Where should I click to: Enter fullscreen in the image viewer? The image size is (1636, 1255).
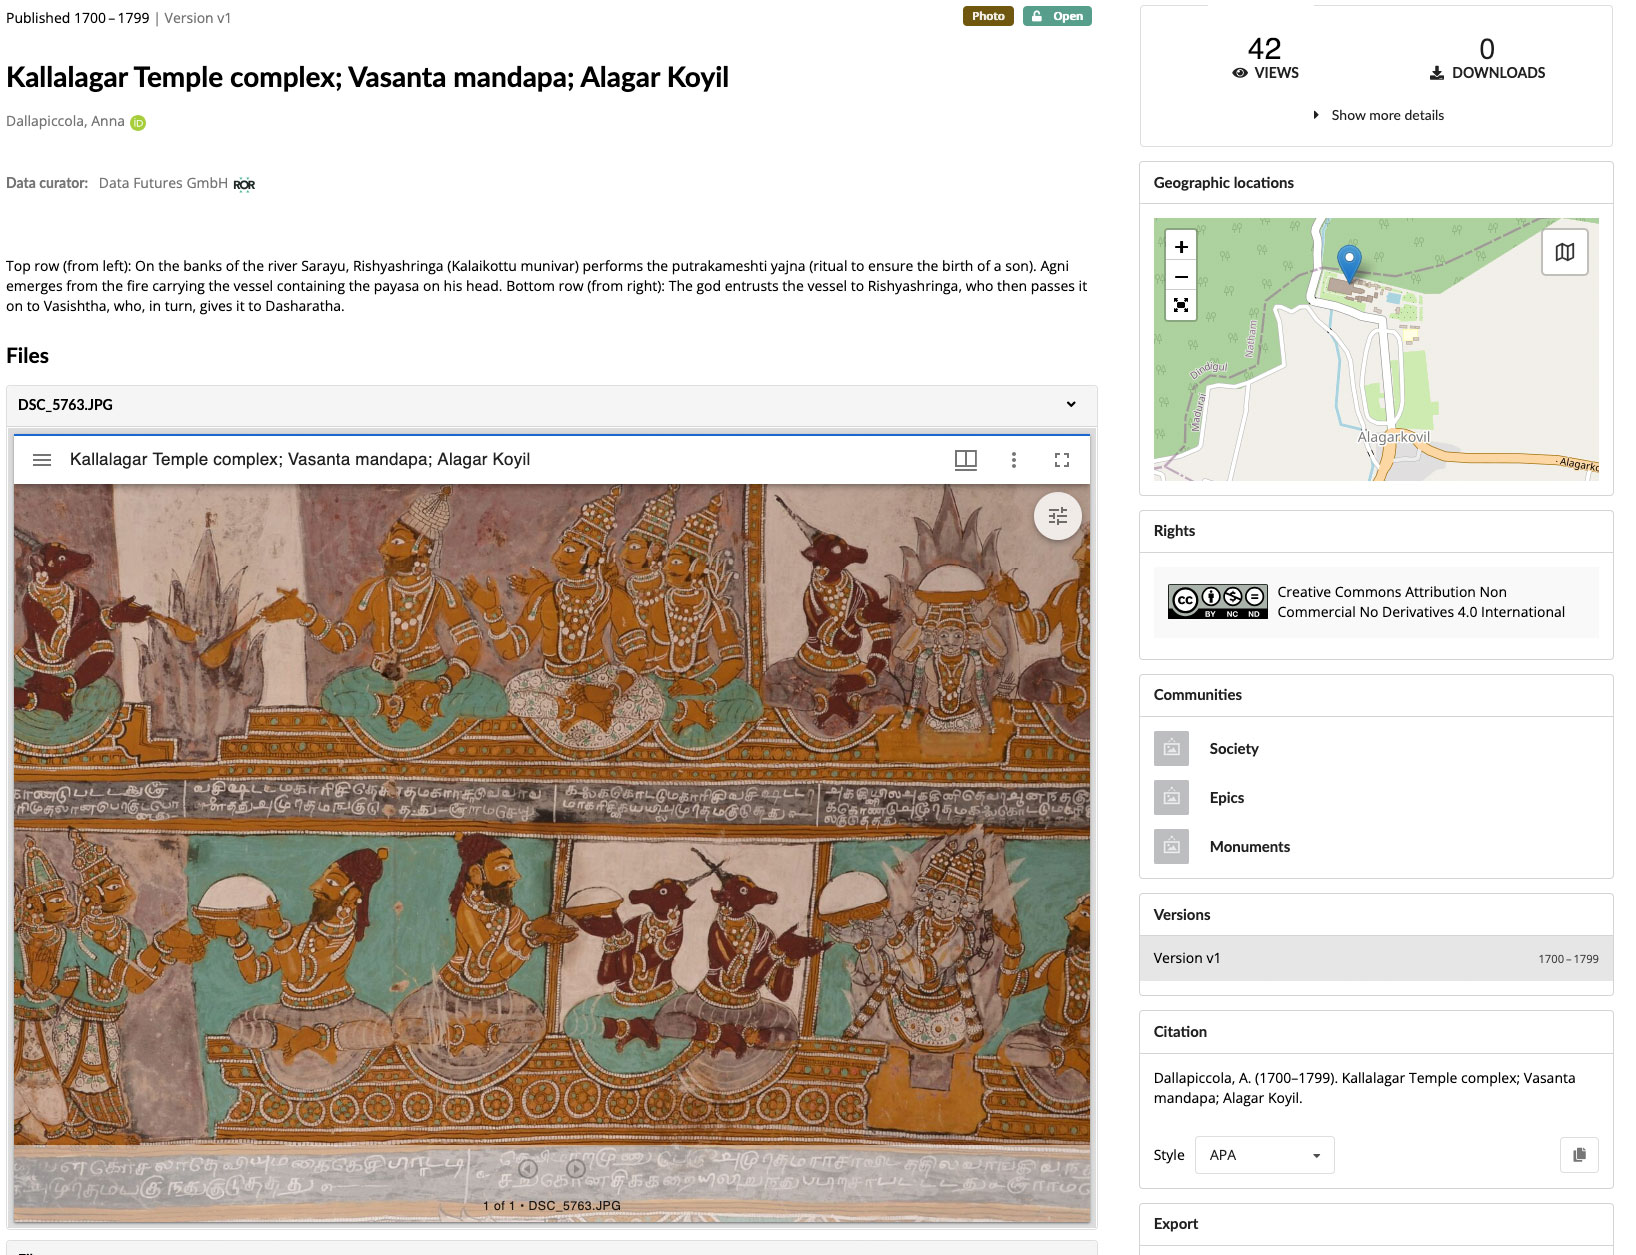1062,459
